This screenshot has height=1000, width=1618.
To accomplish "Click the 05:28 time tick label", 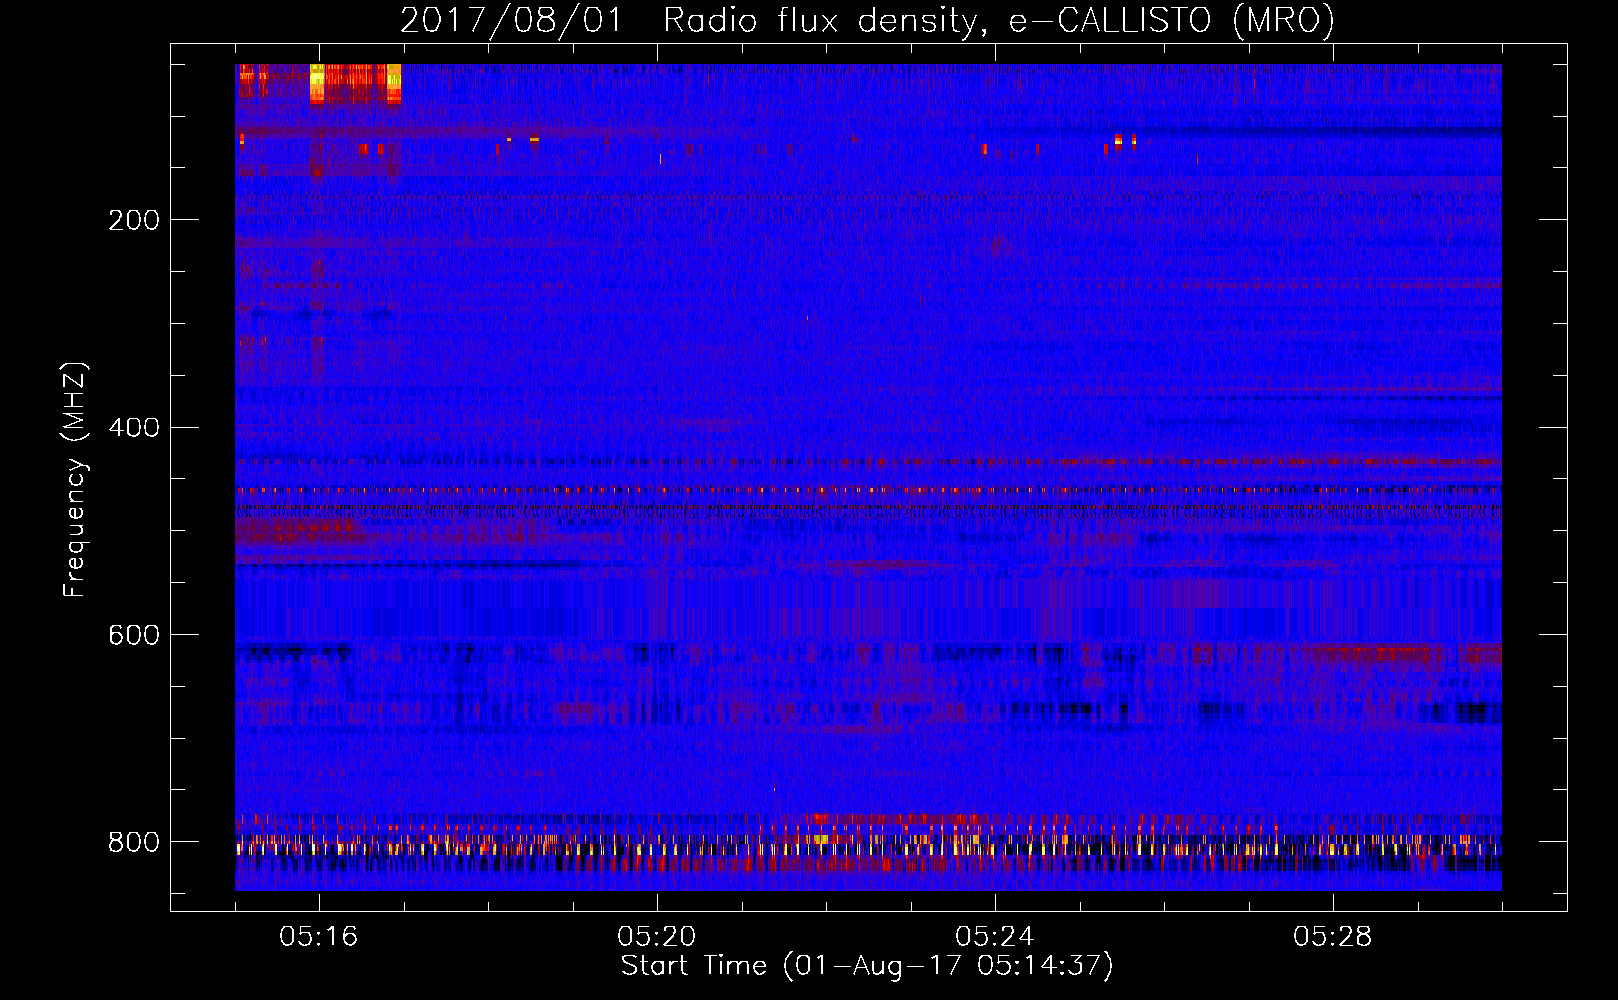I will click(x=1333, y=936).
